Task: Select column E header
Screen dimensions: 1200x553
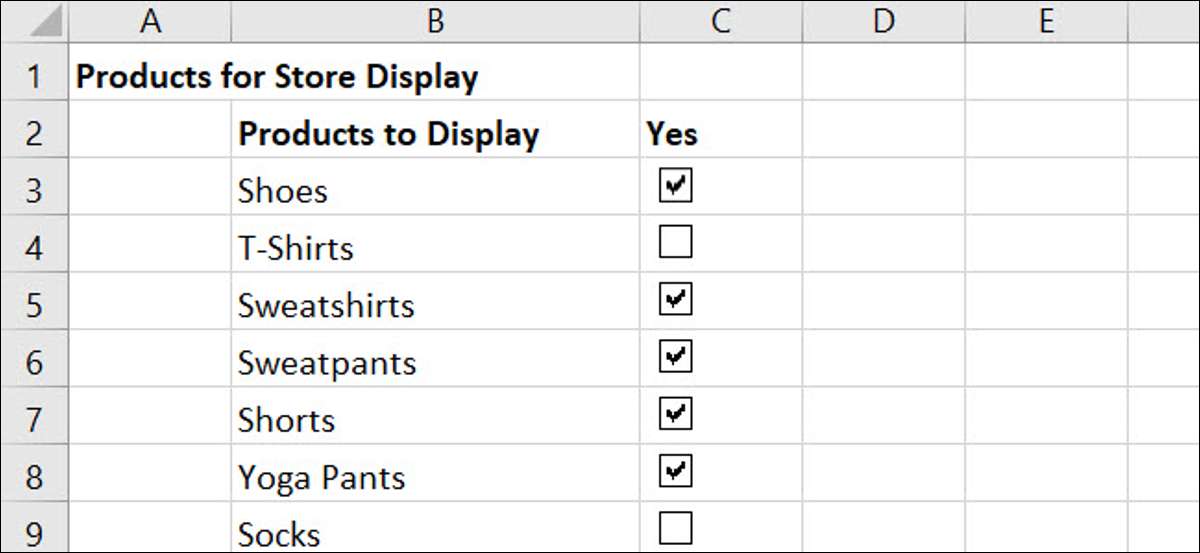Action: pos(1046,22)
